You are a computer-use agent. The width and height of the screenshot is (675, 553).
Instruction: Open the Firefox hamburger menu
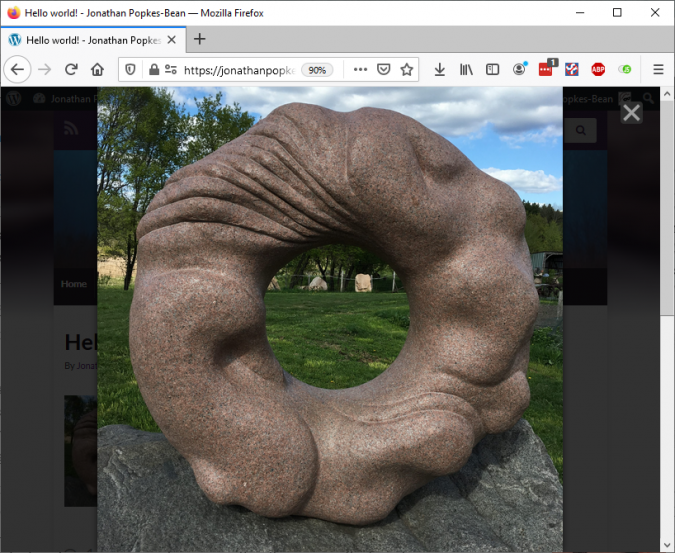point(658,69)
